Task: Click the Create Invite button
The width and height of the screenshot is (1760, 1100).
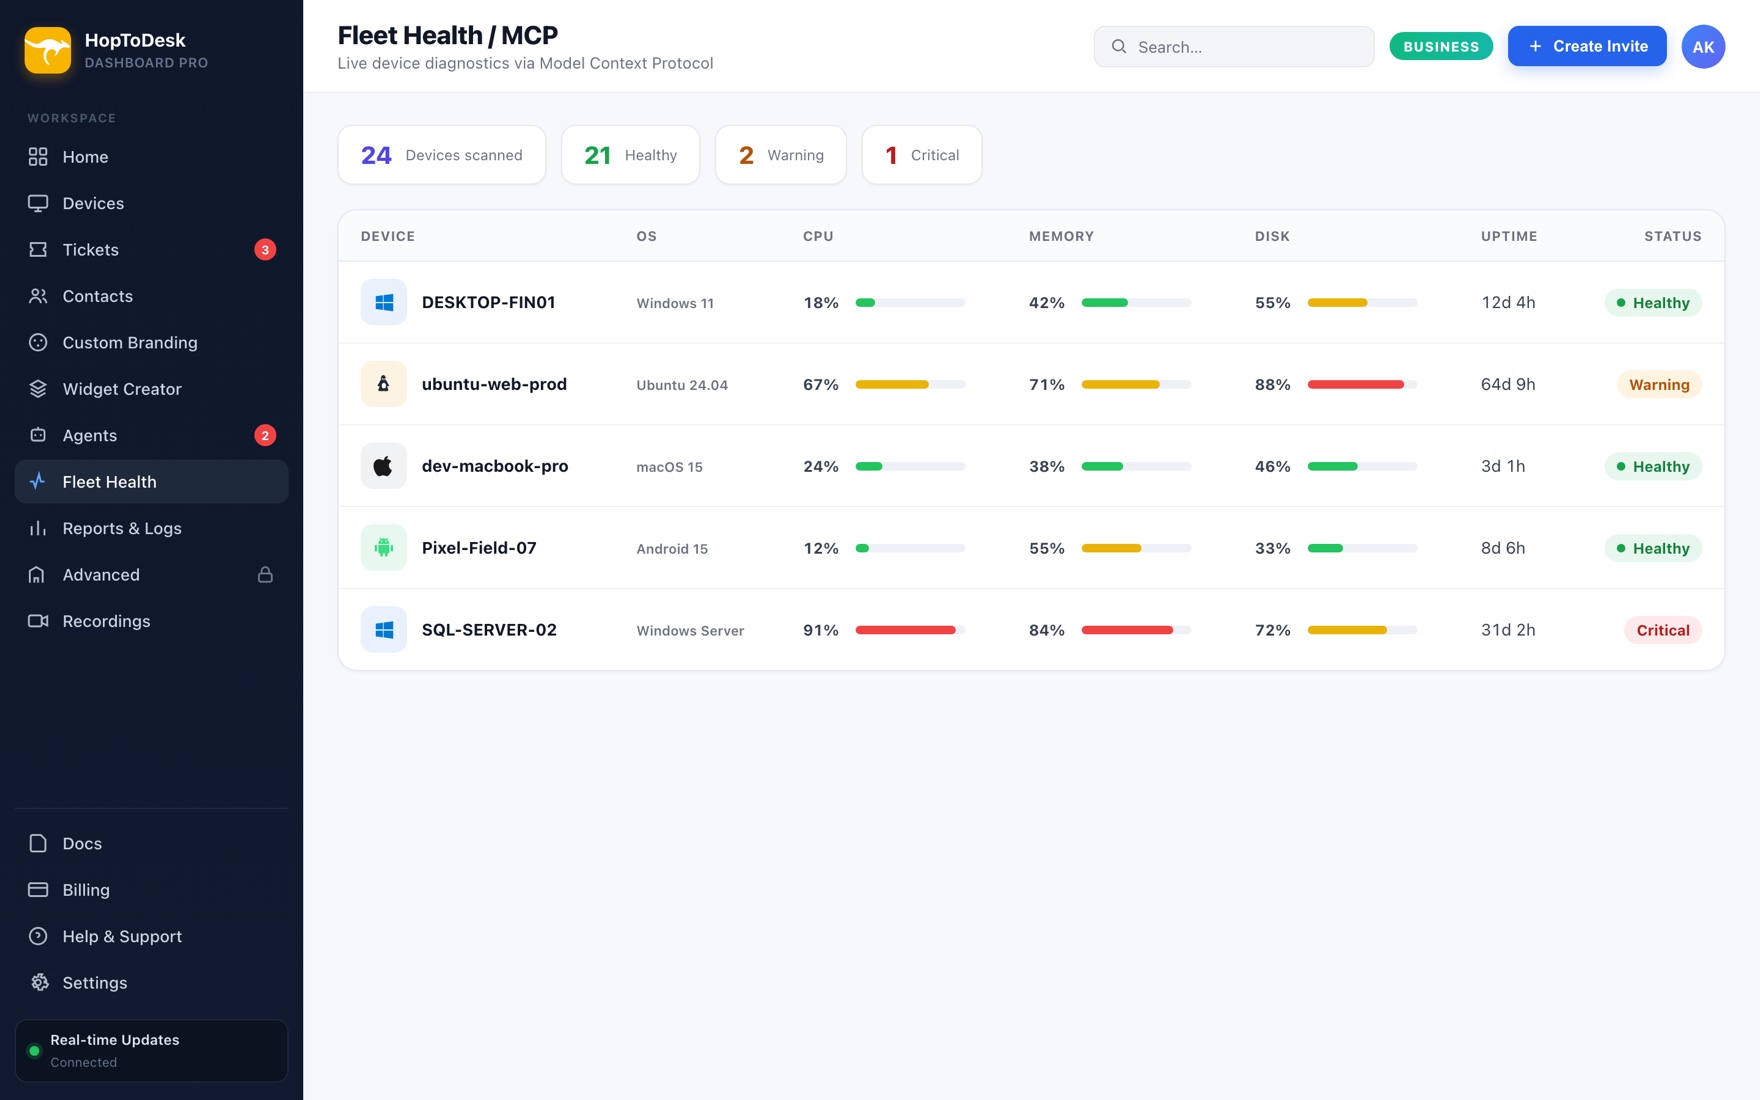Action: (1587, 46)
